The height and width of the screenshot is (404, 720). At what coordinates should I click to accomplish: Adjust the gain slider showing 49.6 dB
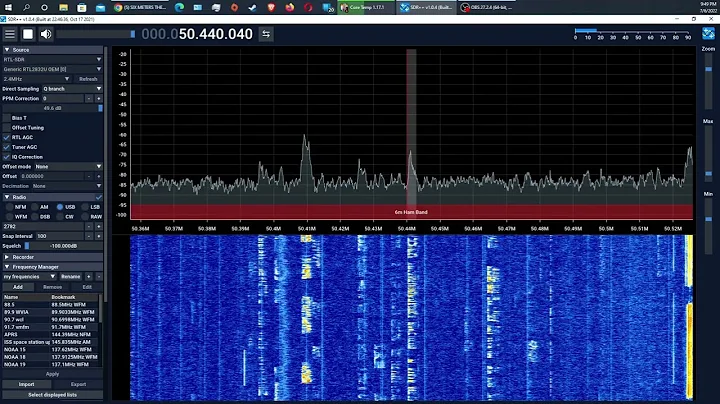pyautogui.click(x=52, y=108)
